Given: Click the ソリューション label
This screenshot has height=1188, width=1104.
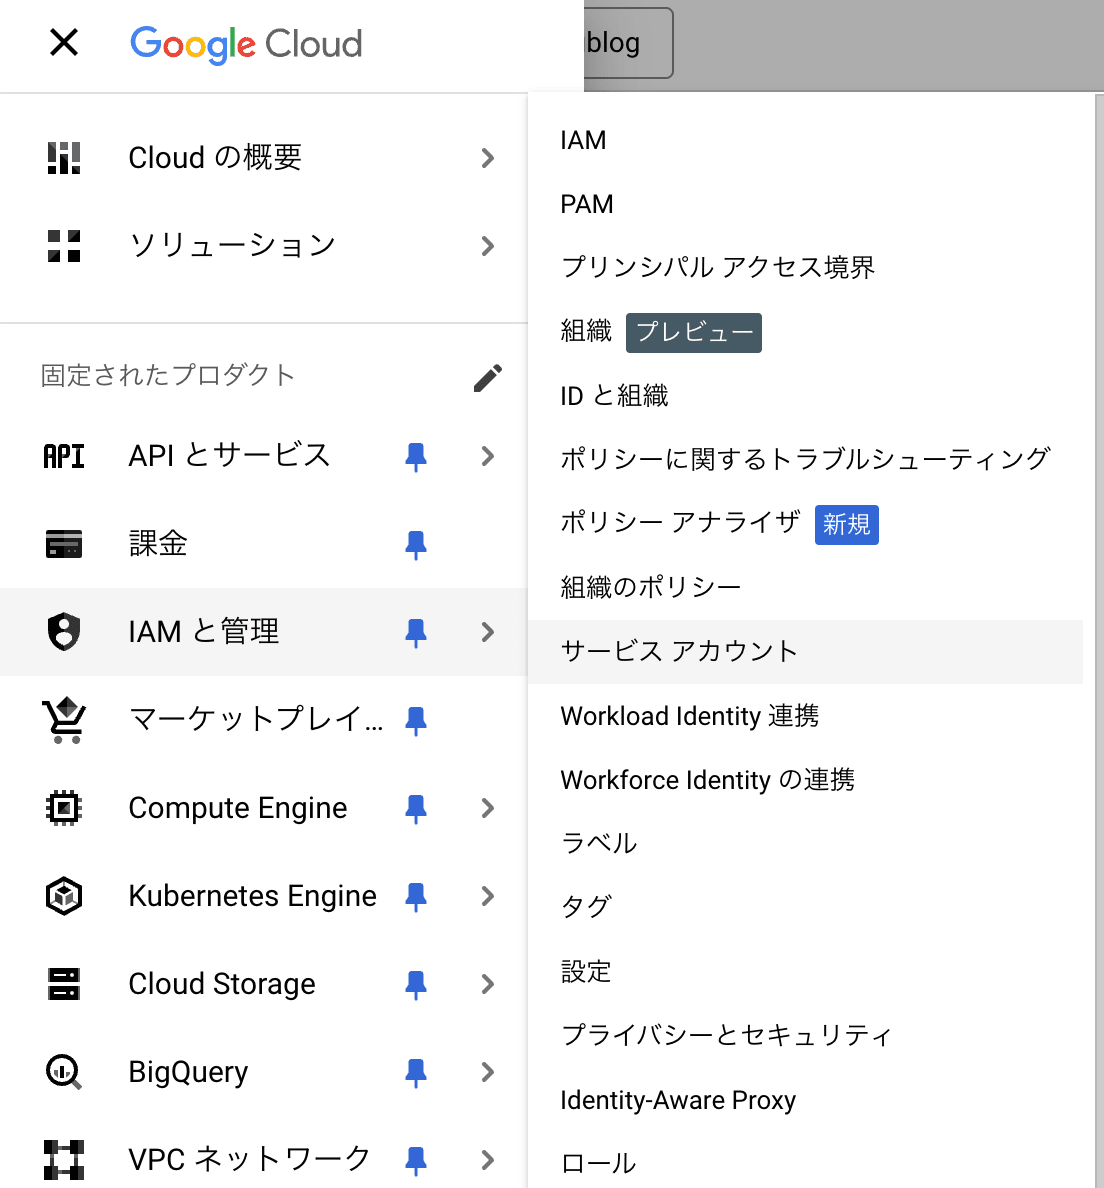Looking at the screenshot, I should coord(232,245).
